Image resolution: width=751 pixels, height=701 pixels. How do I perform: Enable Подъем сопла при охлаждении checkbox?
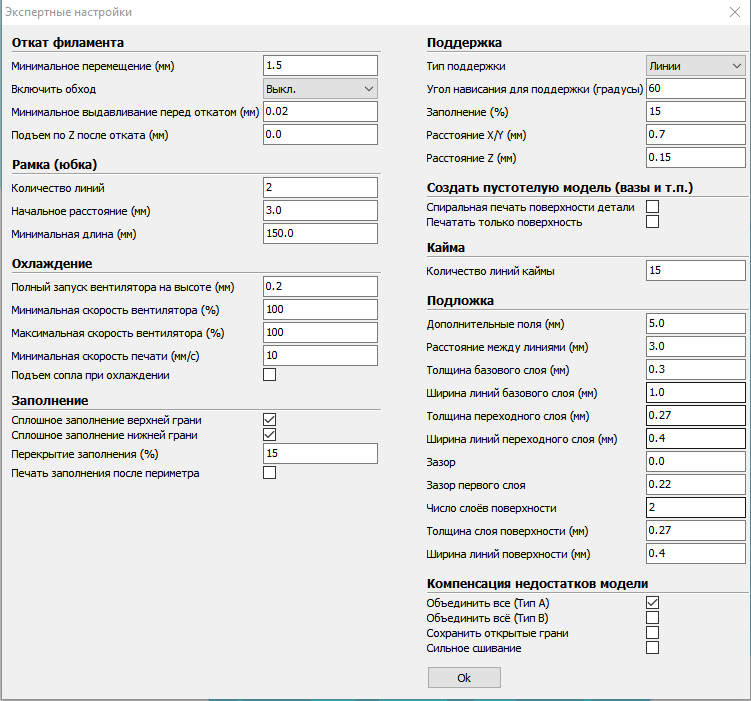pos(269,375)
